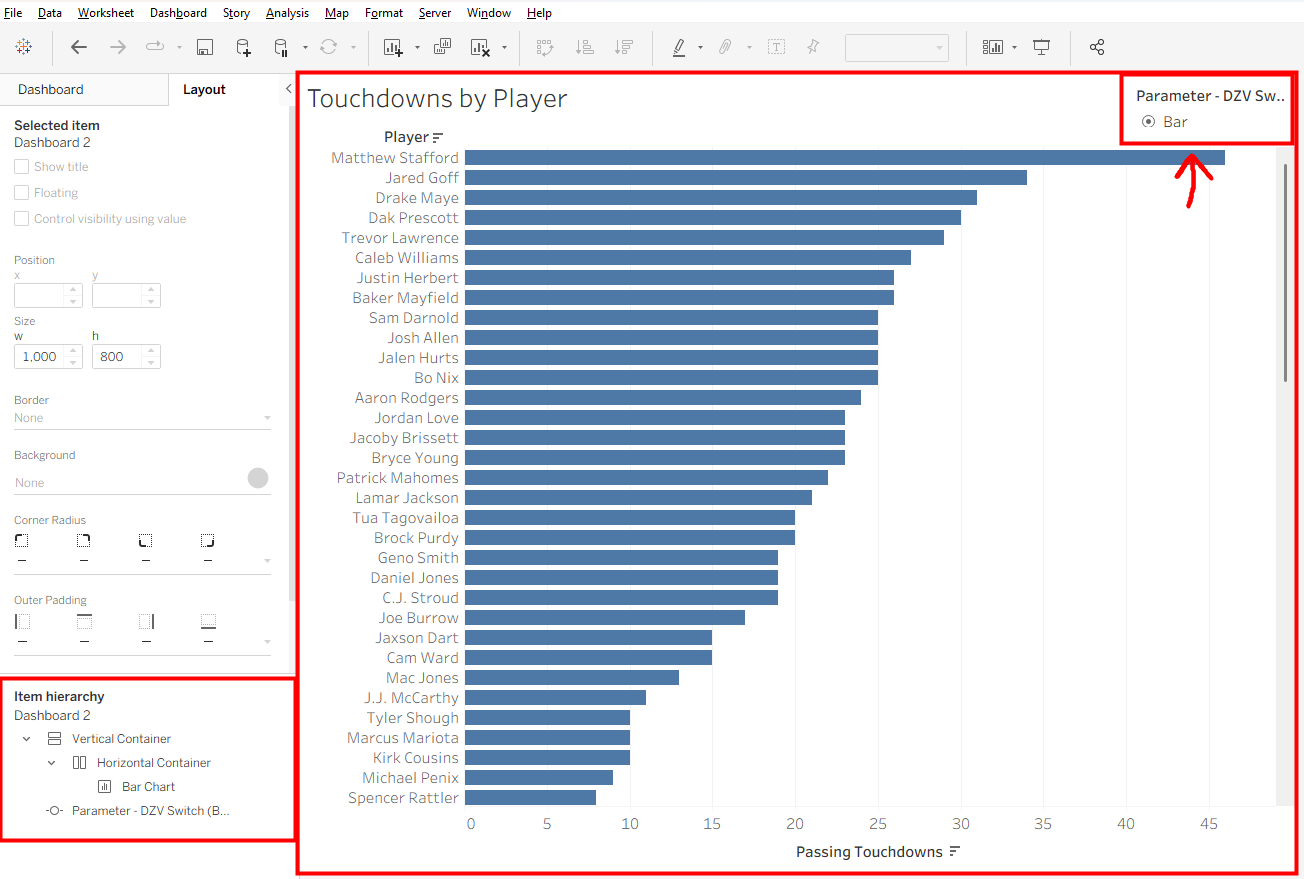Click the height size input field
Viewport: 1304px width, 879px height.
(116, 357)
